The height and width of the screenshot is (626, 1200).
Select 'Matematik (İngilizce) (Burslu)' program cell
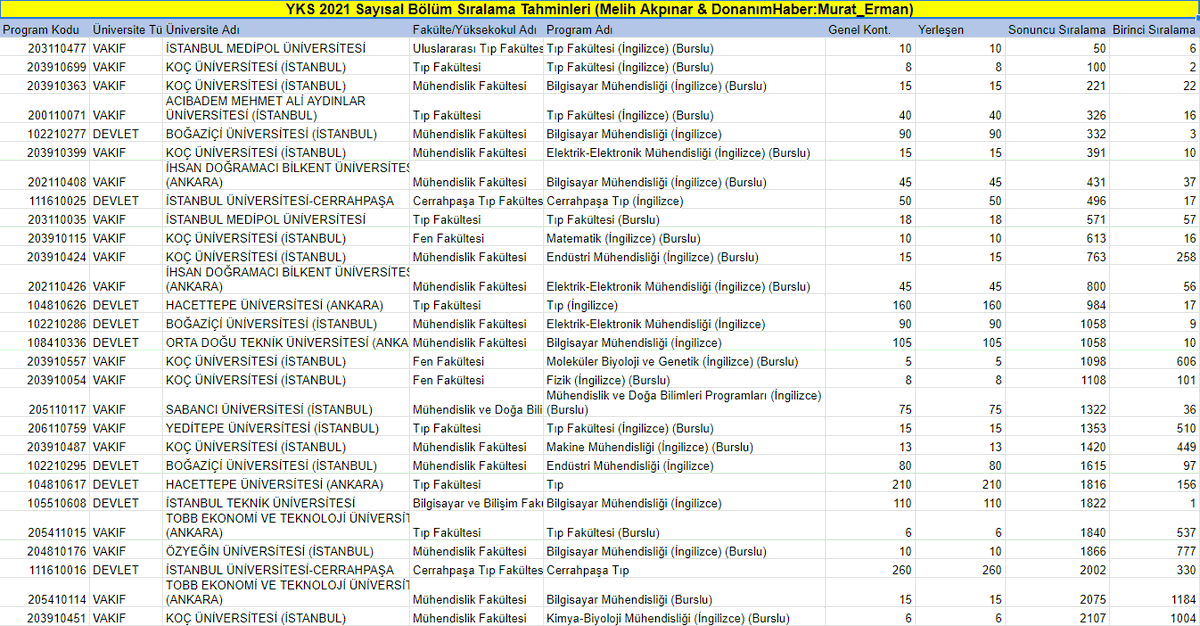click(685, 239)
